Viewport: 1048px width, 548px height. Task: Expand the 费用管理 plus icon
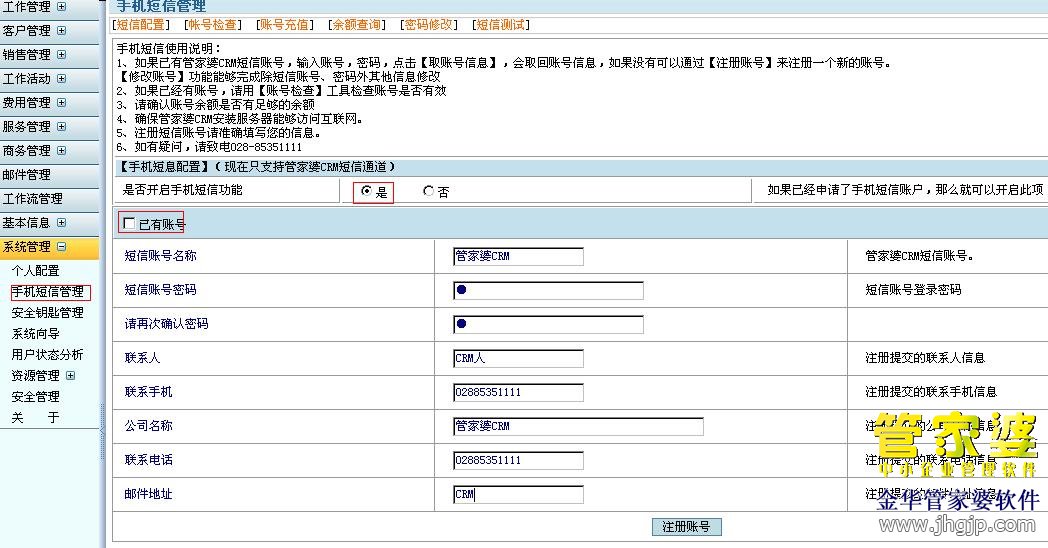coord(61,102)
